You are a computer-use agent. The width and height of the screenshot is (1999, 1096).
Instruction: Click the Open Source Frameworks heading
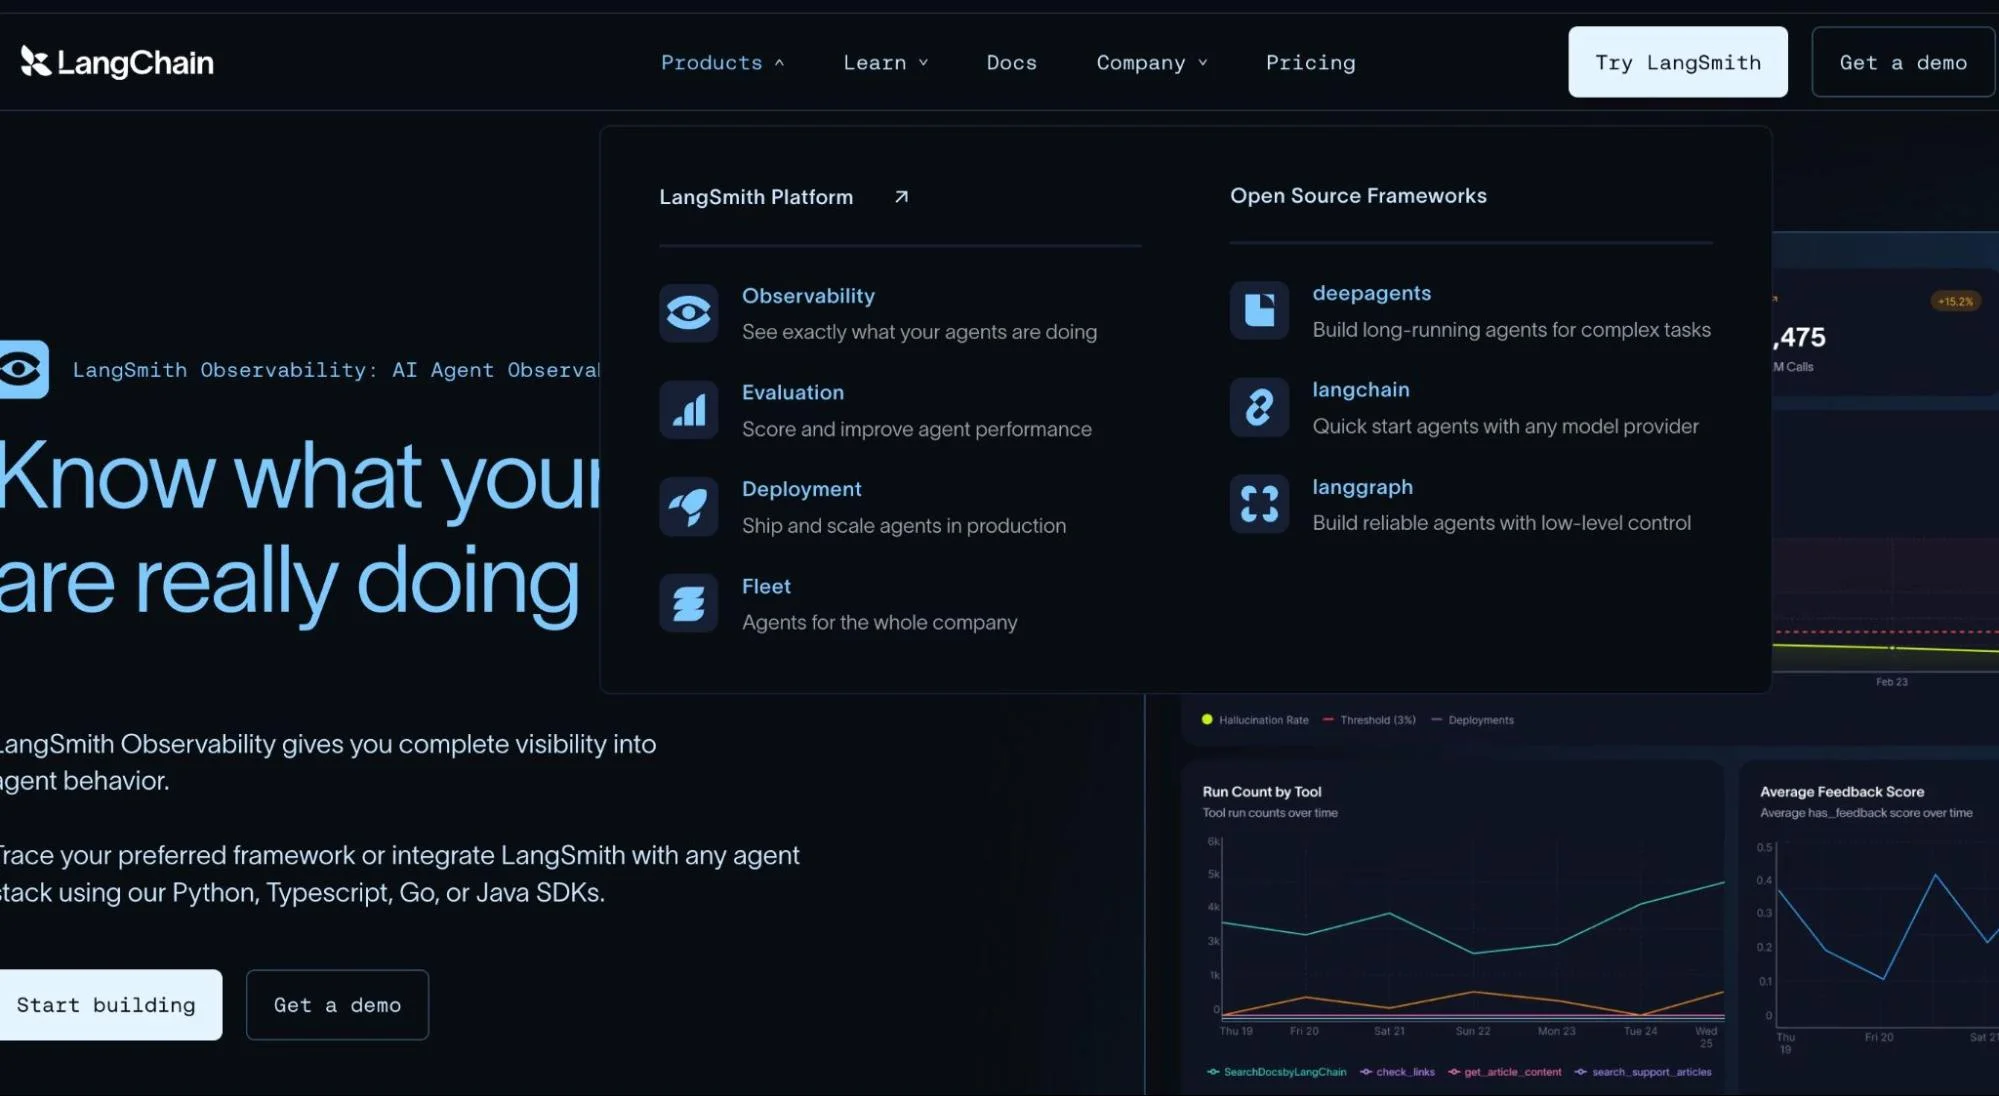(x=1358, y=196)
